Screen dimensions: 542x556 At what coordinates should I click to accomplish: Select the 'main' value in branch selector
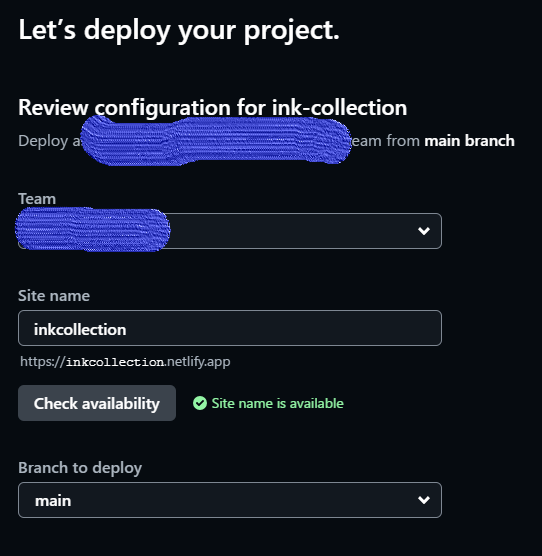(x=53, y=501)
